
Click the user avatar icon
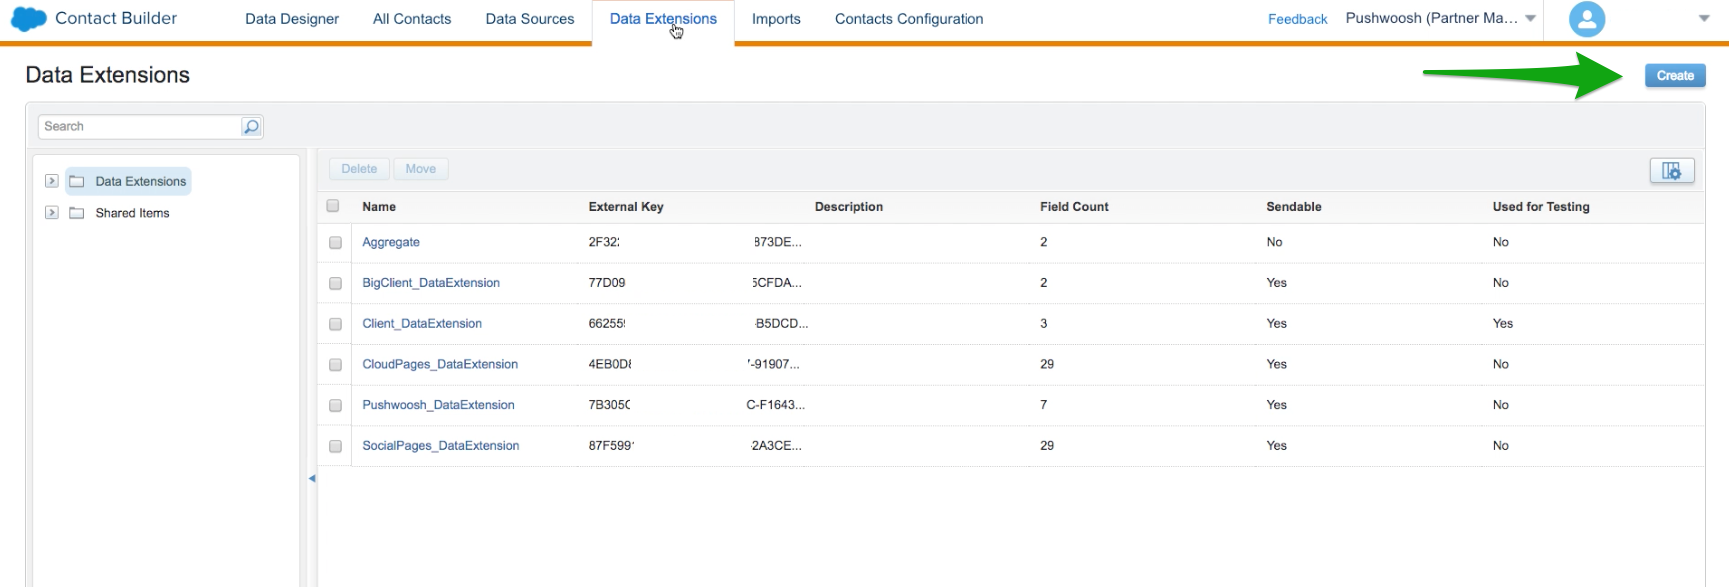coord(1586,19)
